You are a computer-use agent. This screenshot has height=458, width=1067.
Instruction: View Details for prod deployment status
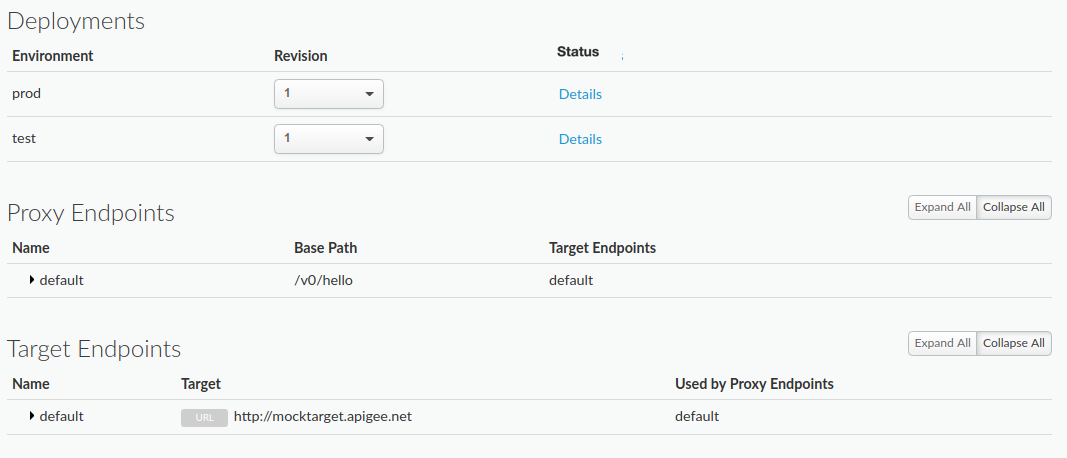[x=580, y=94]
